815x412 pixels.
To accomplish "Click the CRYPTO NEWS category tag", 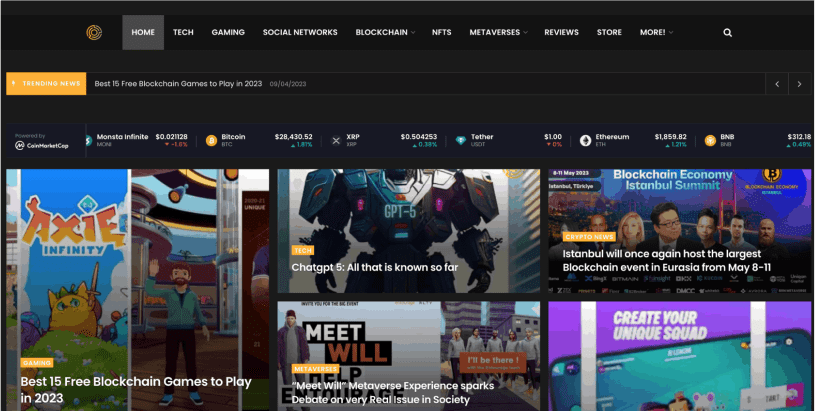I will pyautogui.click(x=589, y=236).
